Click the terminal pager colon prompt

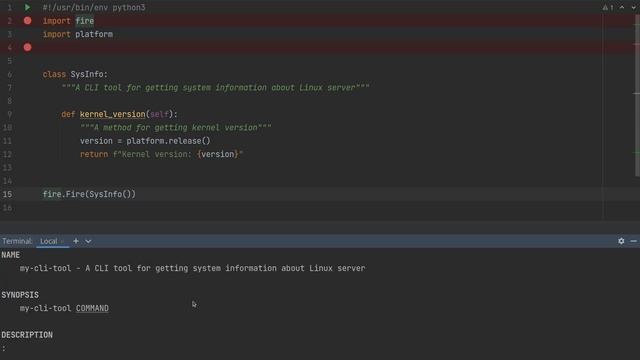4,349
